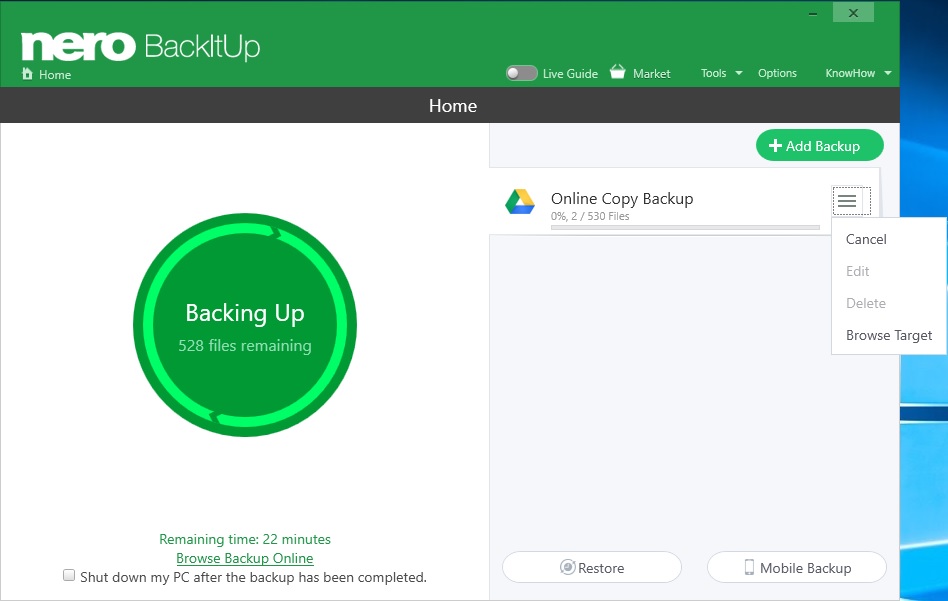The width and height of the screenshot is (948, 601).
Task: Select Browse Target from the context menu
Action: 888,336
